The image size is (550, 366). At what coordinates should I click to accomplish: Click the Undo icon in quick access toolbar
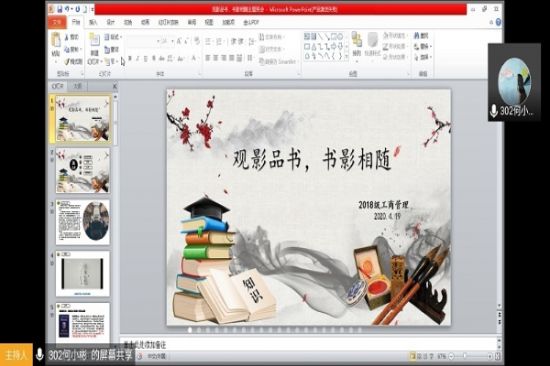(x=67, y=9)
